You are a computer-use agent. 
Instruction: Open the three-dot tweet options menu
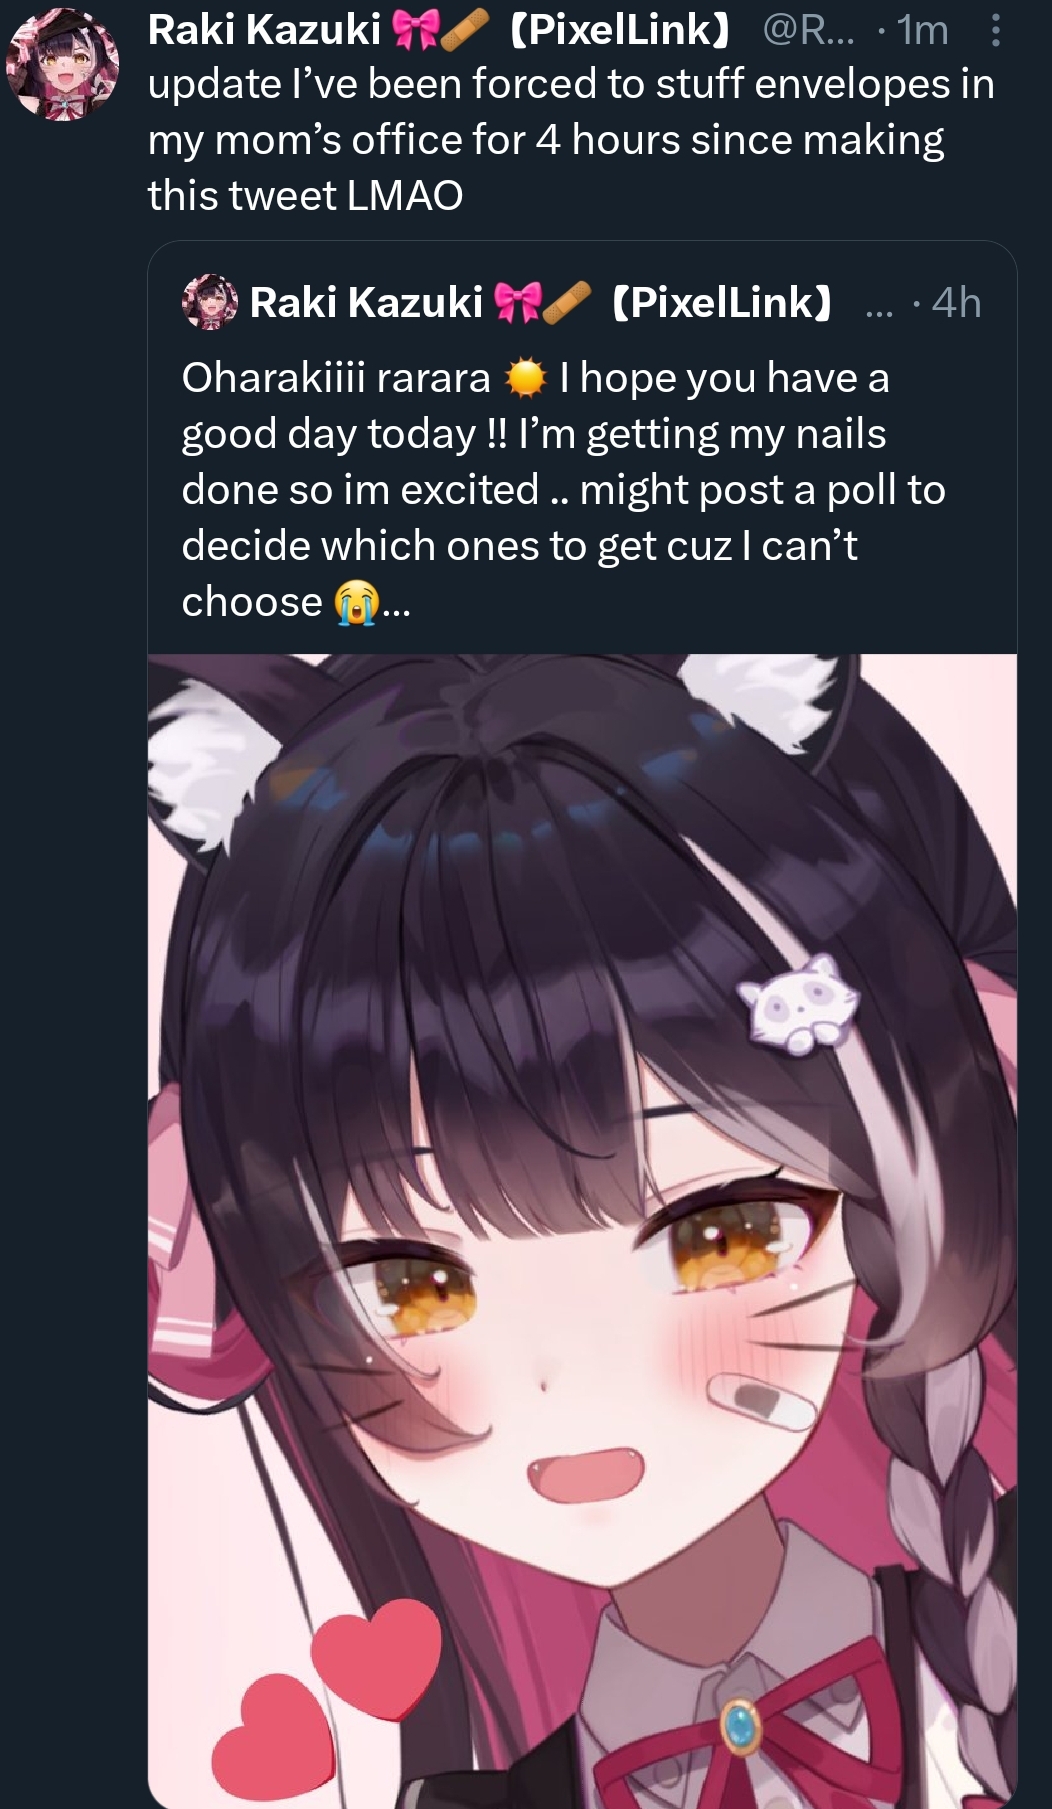point(994,31)
